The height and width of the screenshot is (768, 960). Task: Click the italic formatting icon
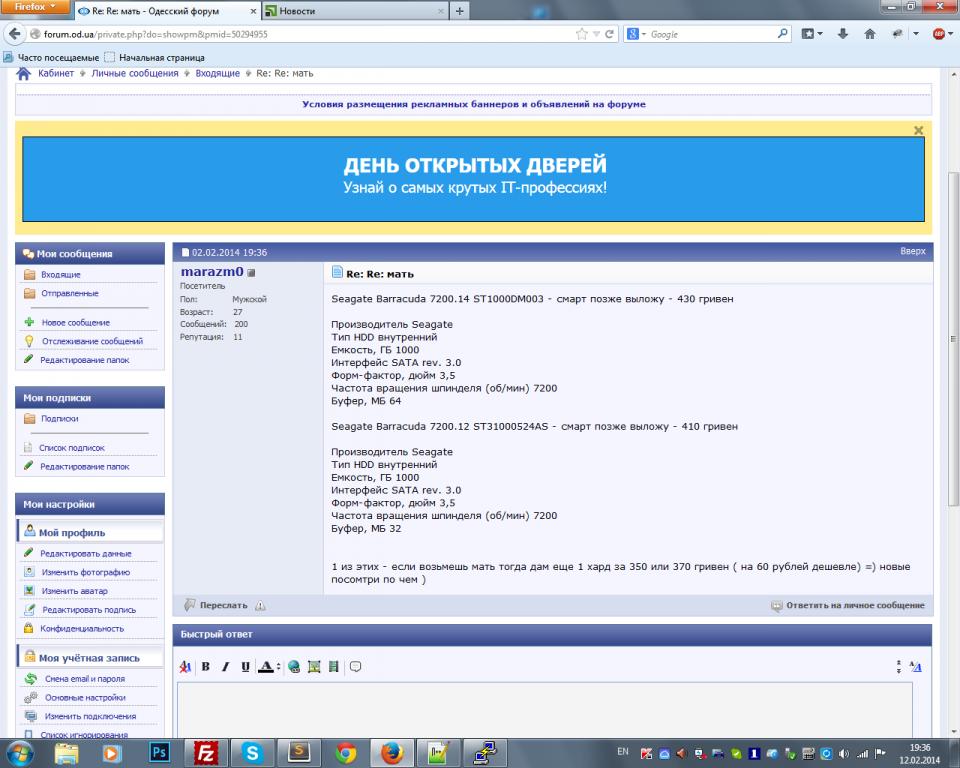[225, 667]
